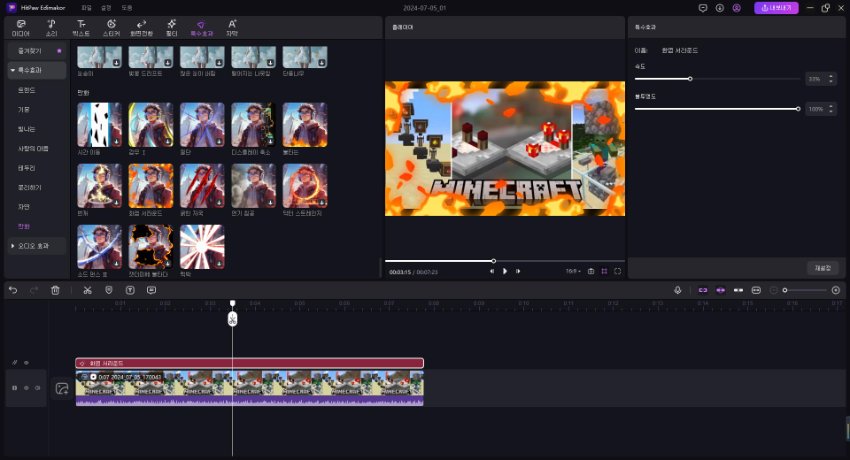Select the 붉은 자국 red claw effect thumbnail

pyautogui.click(x=202, y=186)
